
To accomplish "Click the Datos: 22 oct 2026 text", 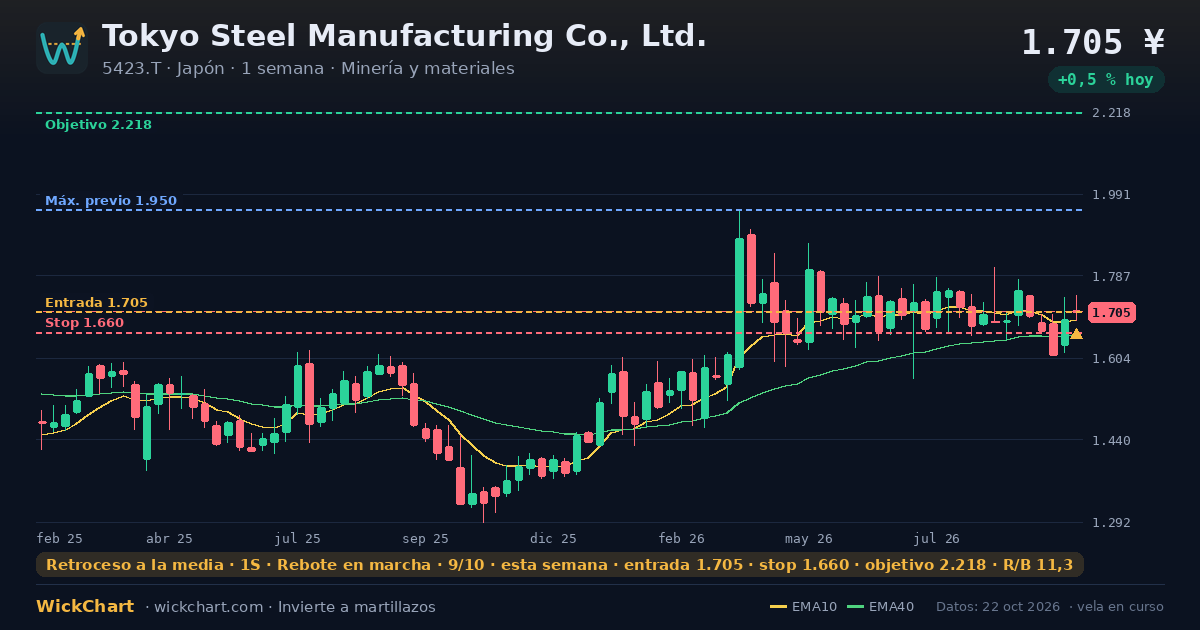I will (999, 607).
